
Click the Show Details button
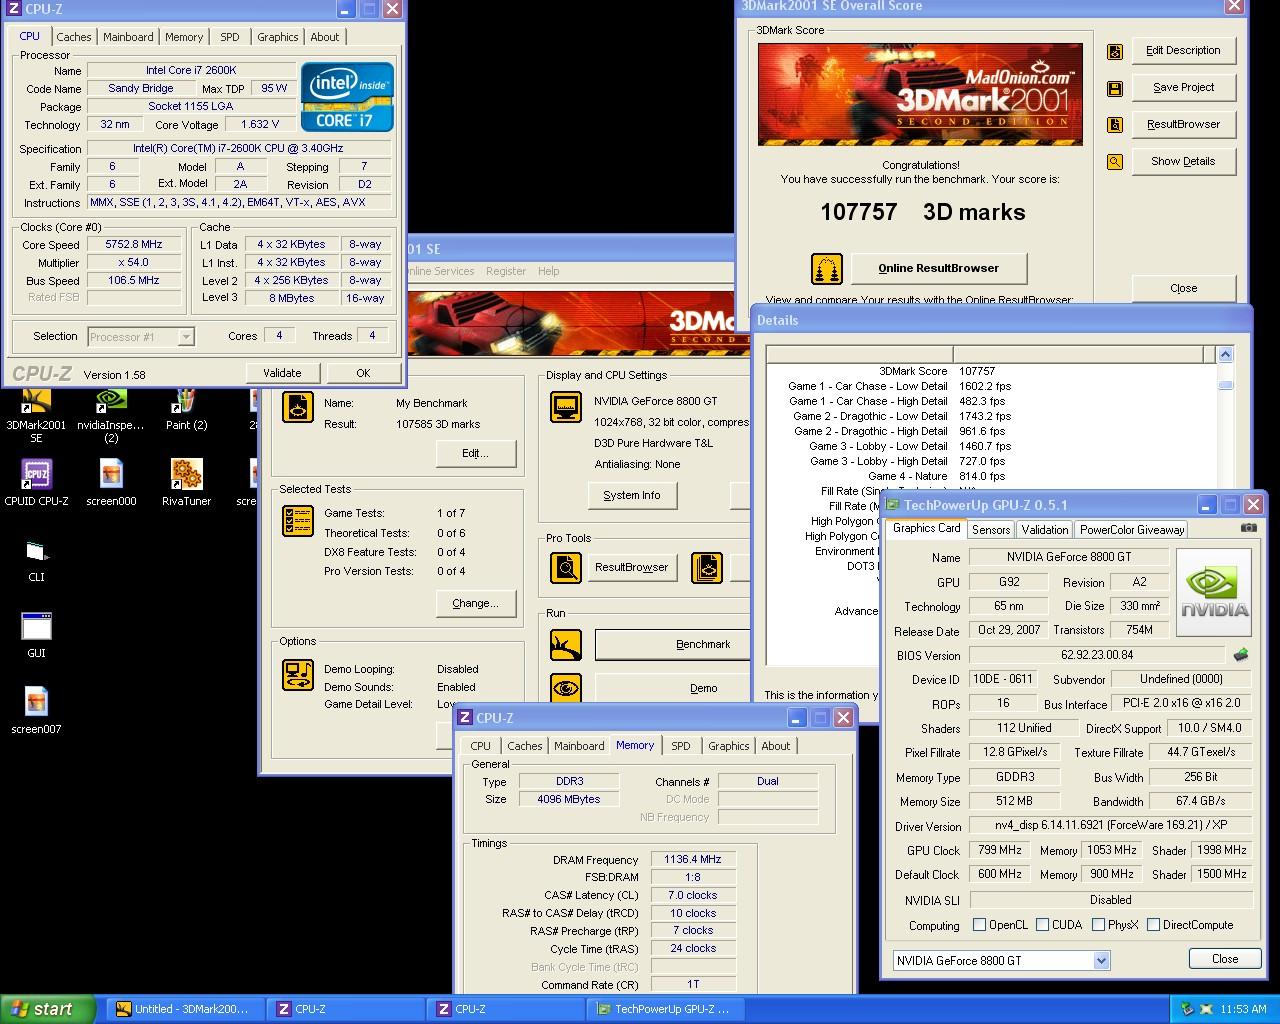1184,161
